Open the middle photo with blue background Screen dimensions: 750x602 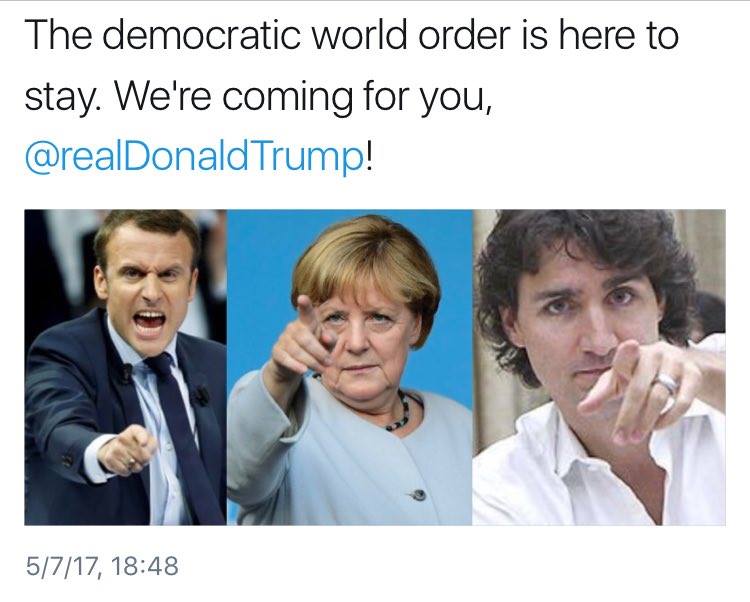tap(350, 367)
